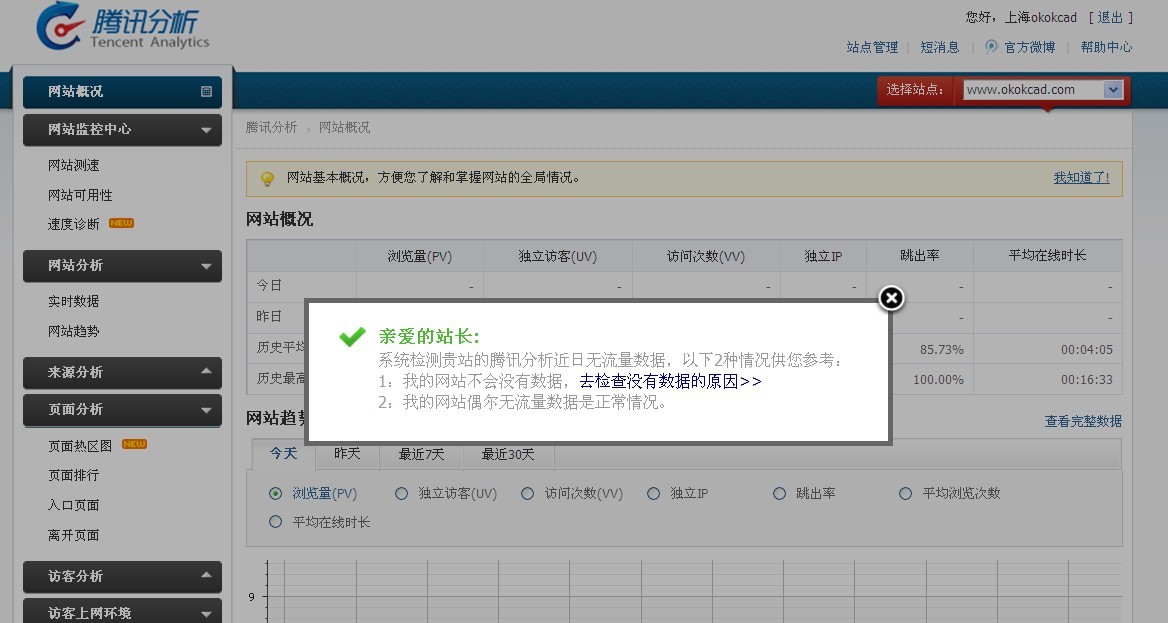Click the 85.73% bounce rate cell

point(942,350)
